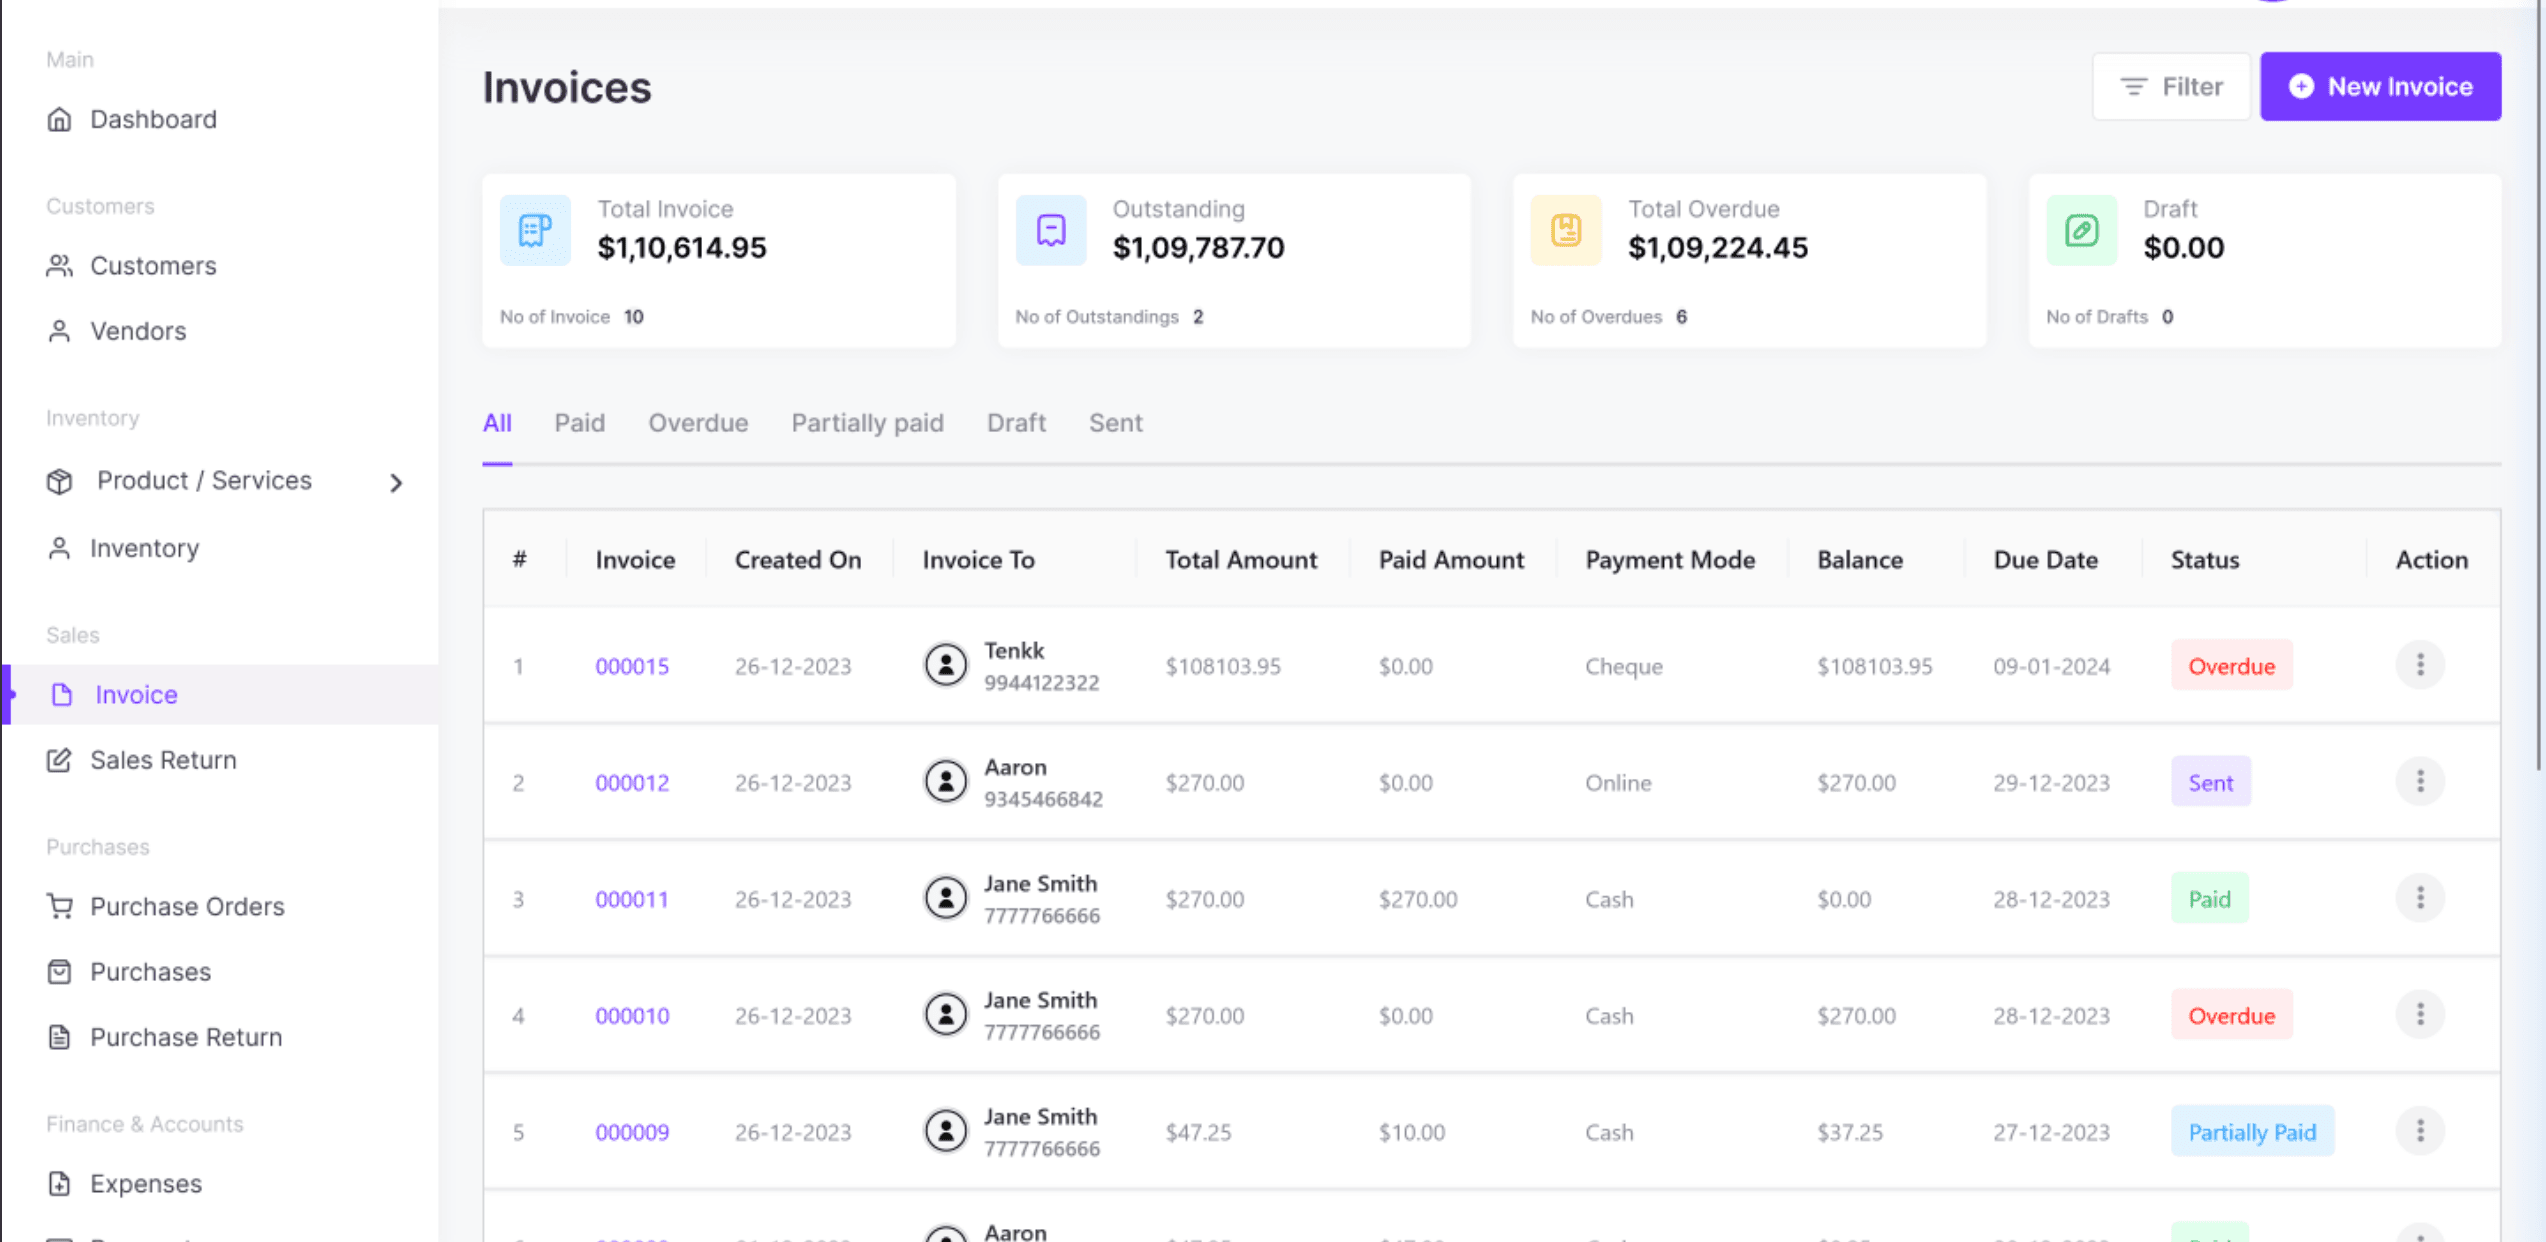Click the Sales Return edit icon

click(60, 760)
